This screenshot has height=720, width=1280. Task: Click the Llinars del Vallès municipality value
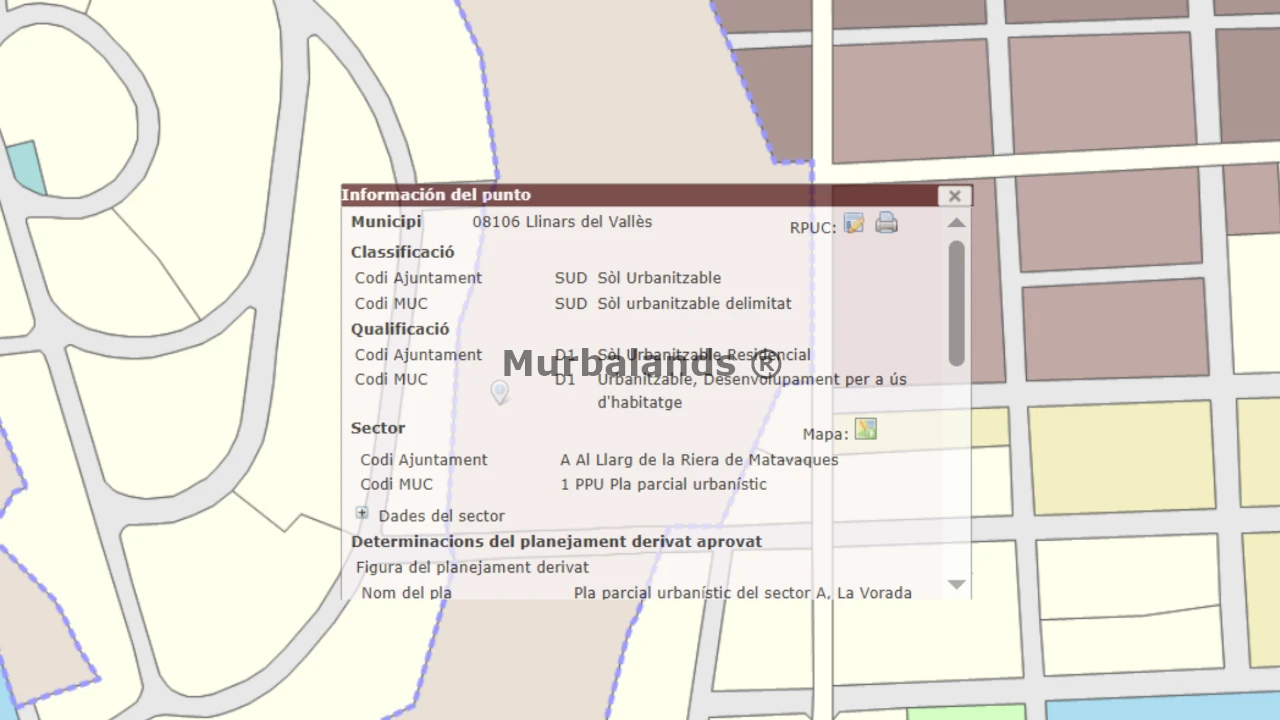(562, 222)
